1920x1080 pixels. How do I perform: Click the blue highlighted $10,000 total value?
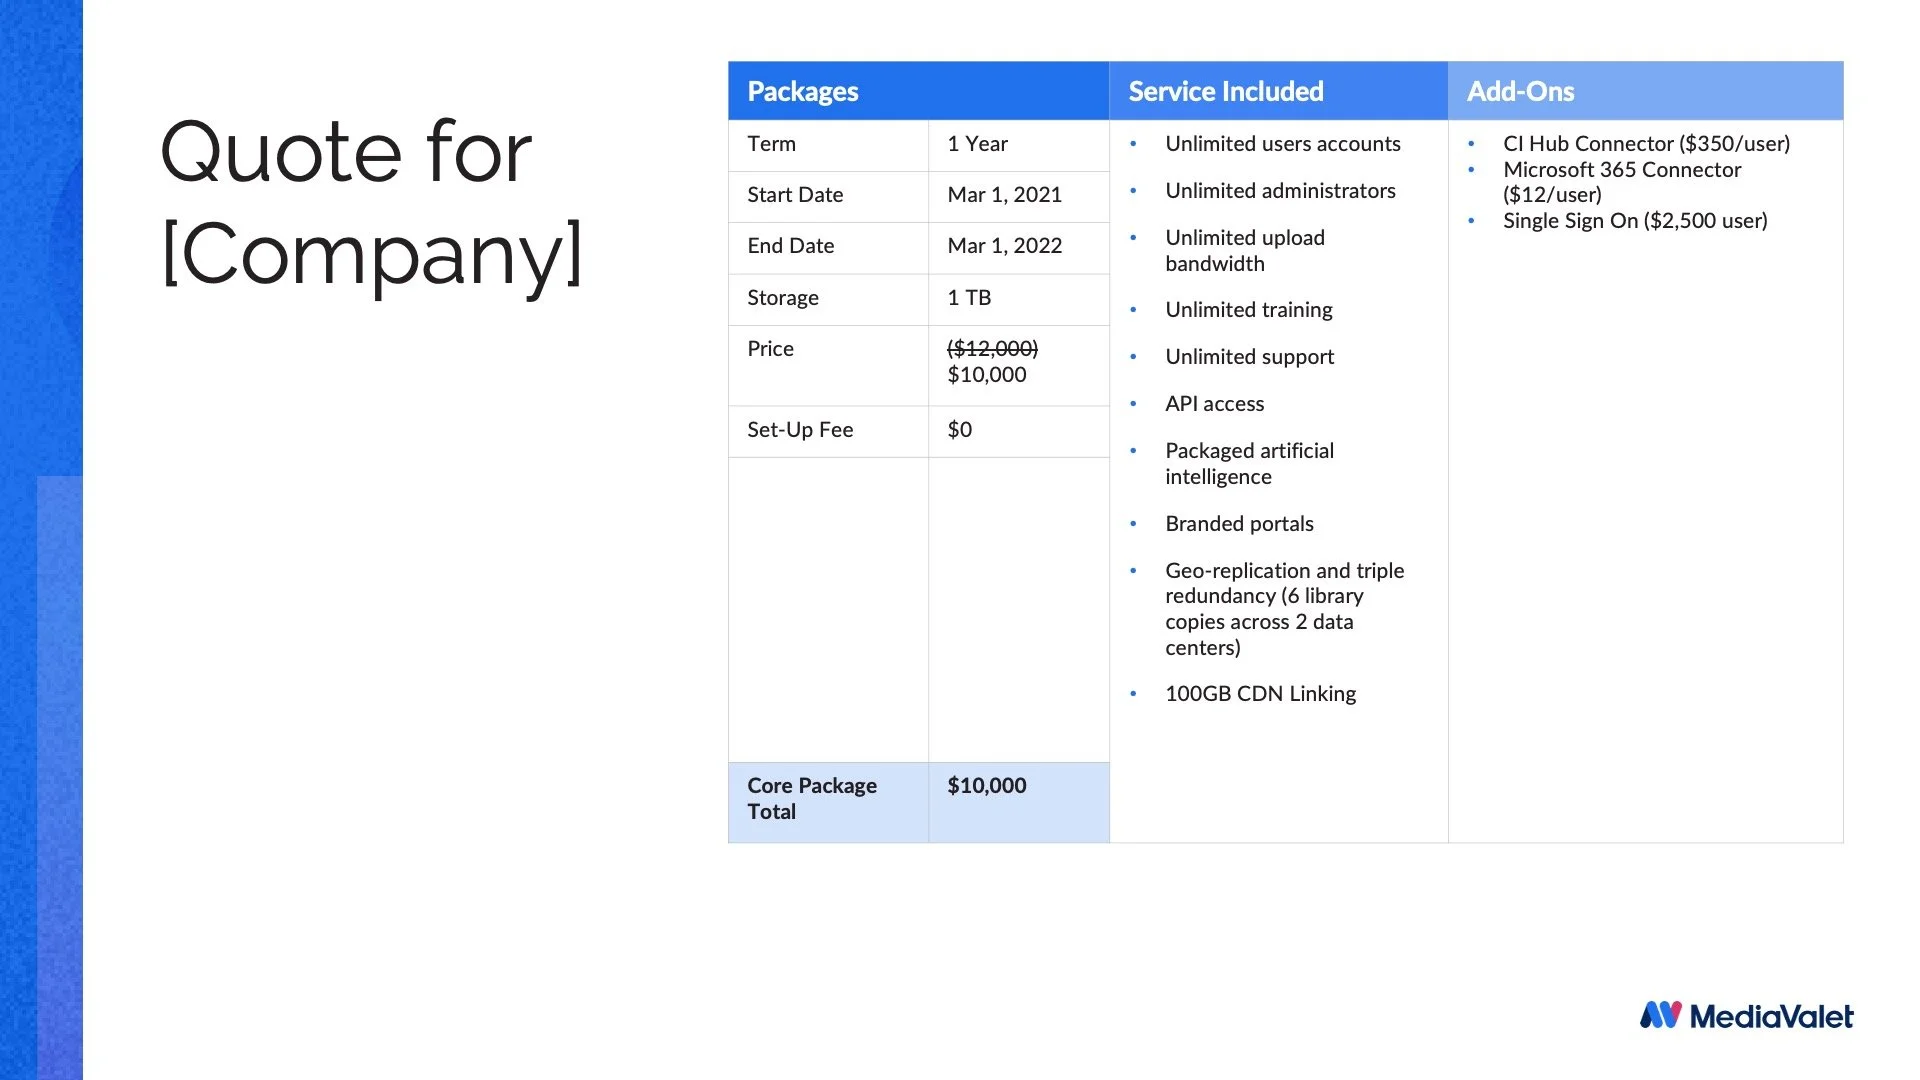click(986, 786)
